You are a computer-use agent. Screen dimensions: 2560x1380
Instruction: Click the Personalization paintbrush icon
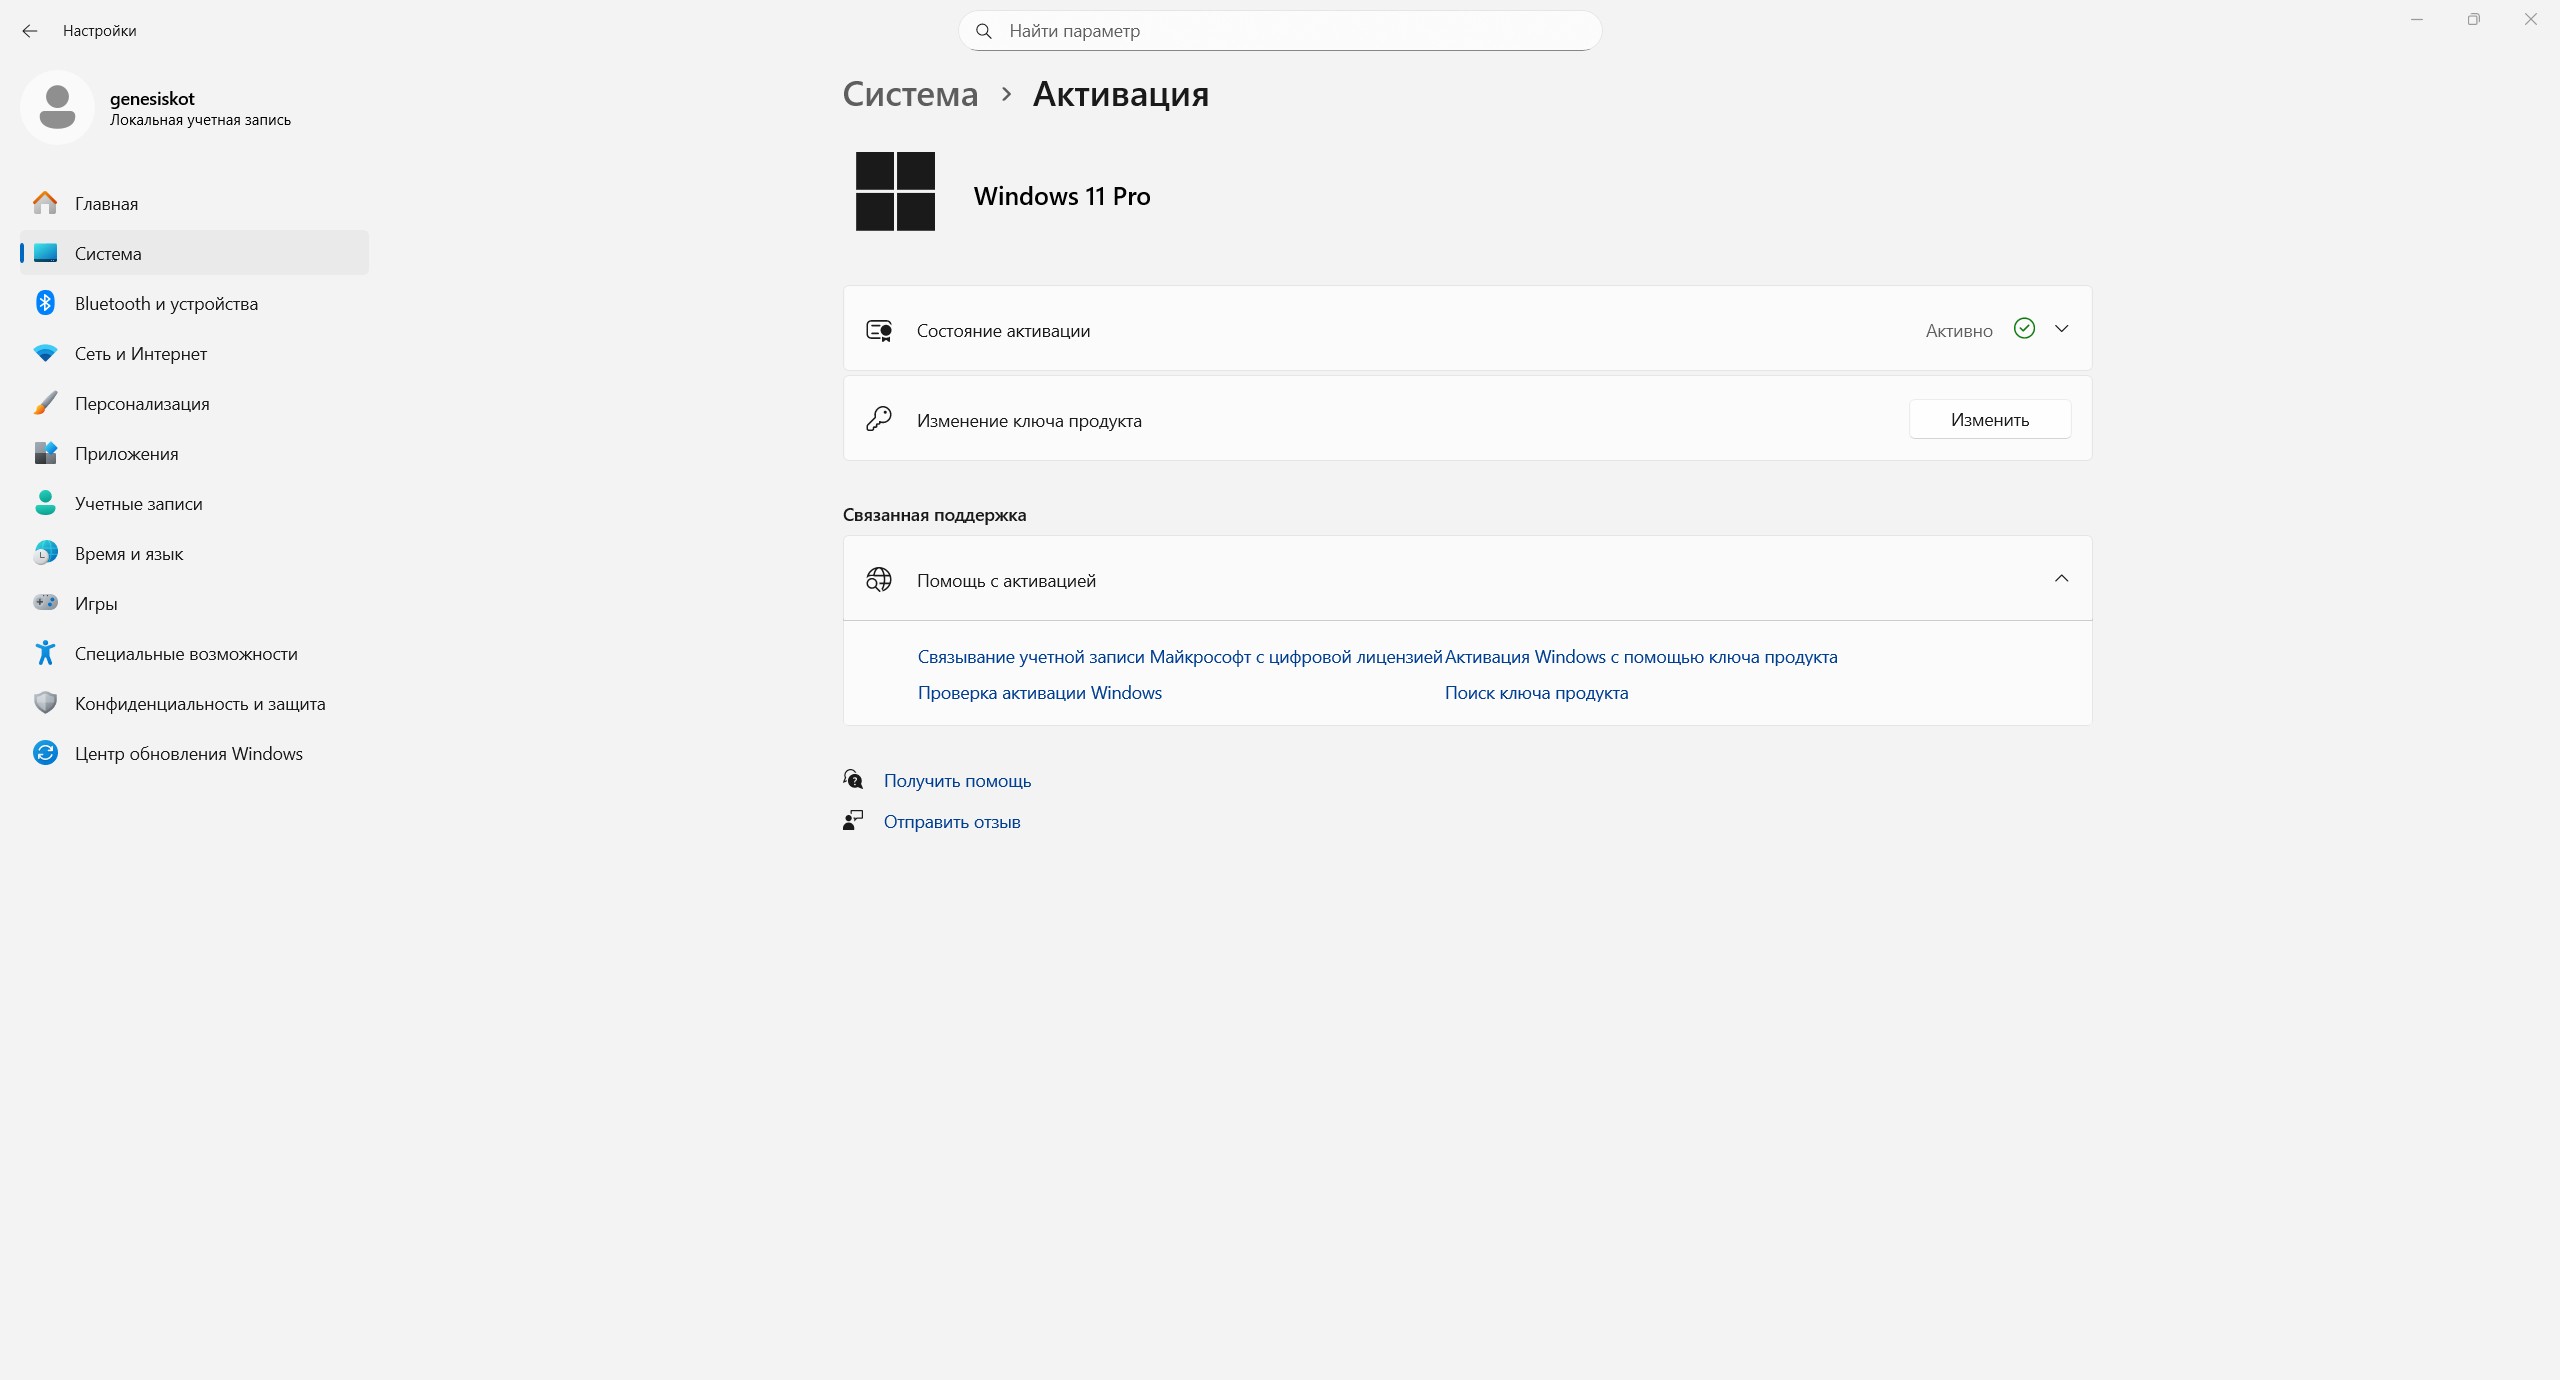(x=45, y=403)
